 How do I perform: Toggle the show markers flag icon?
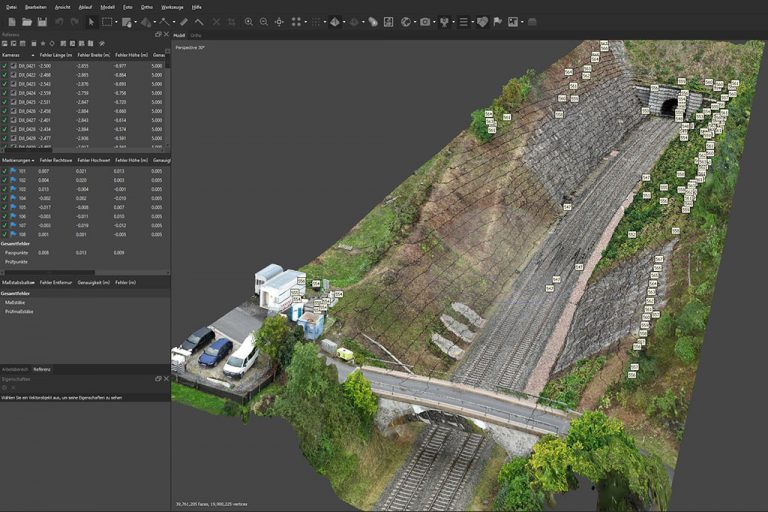coord(497,21)
